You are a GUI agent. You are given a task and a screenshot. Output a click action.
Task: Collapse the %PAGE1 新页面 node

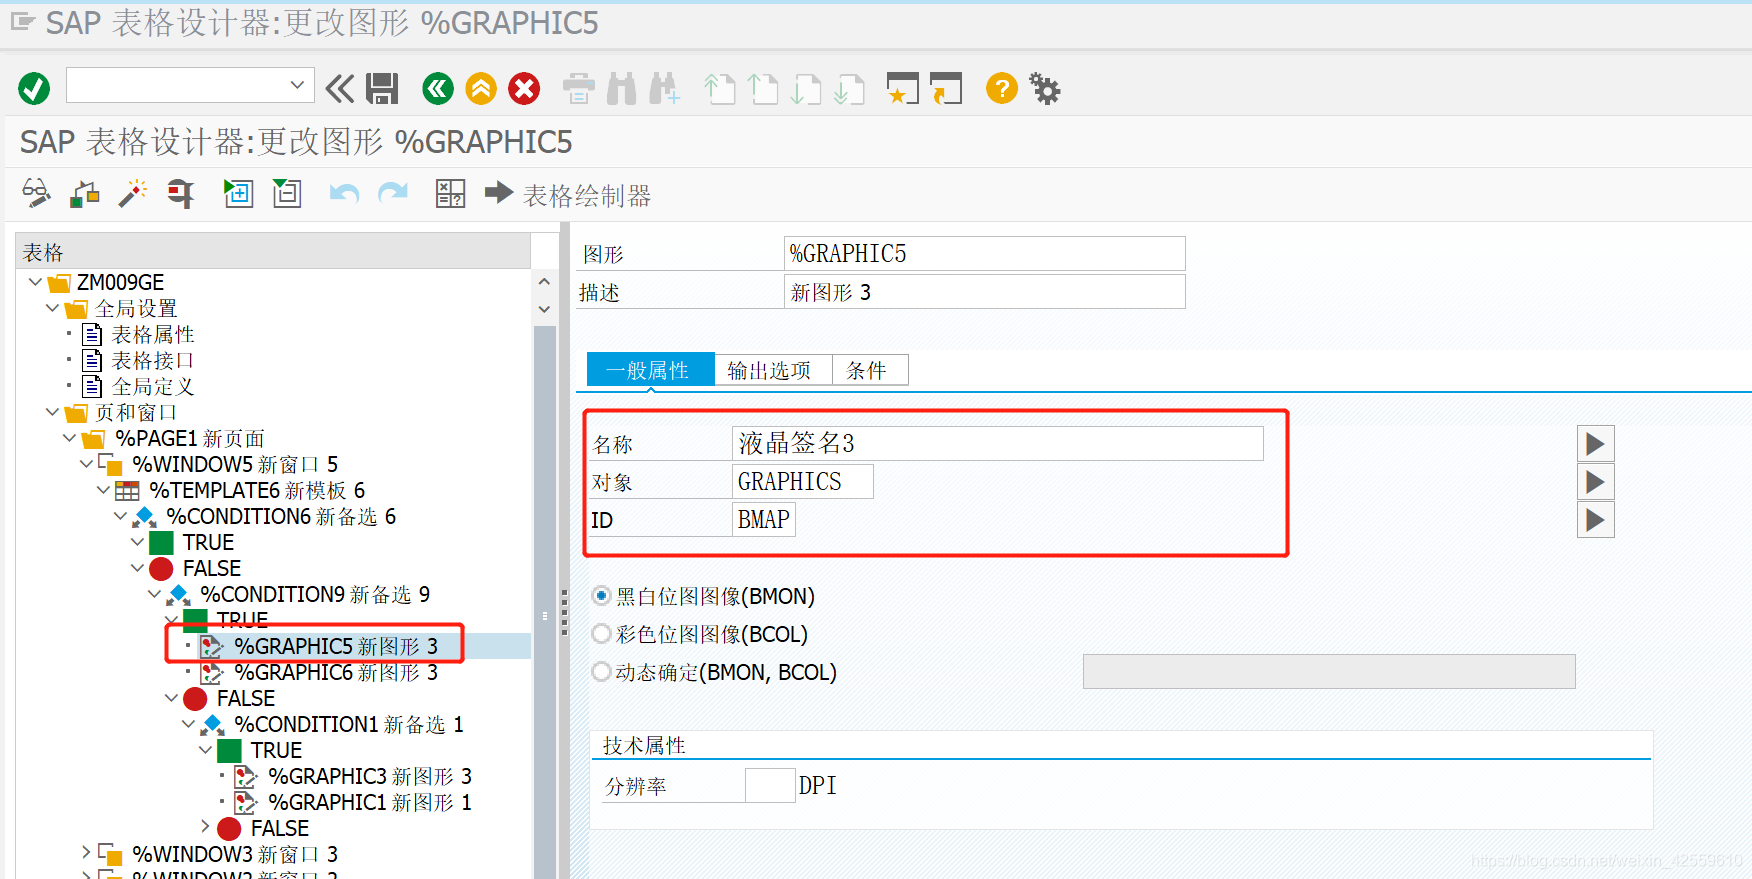[70, 438]
